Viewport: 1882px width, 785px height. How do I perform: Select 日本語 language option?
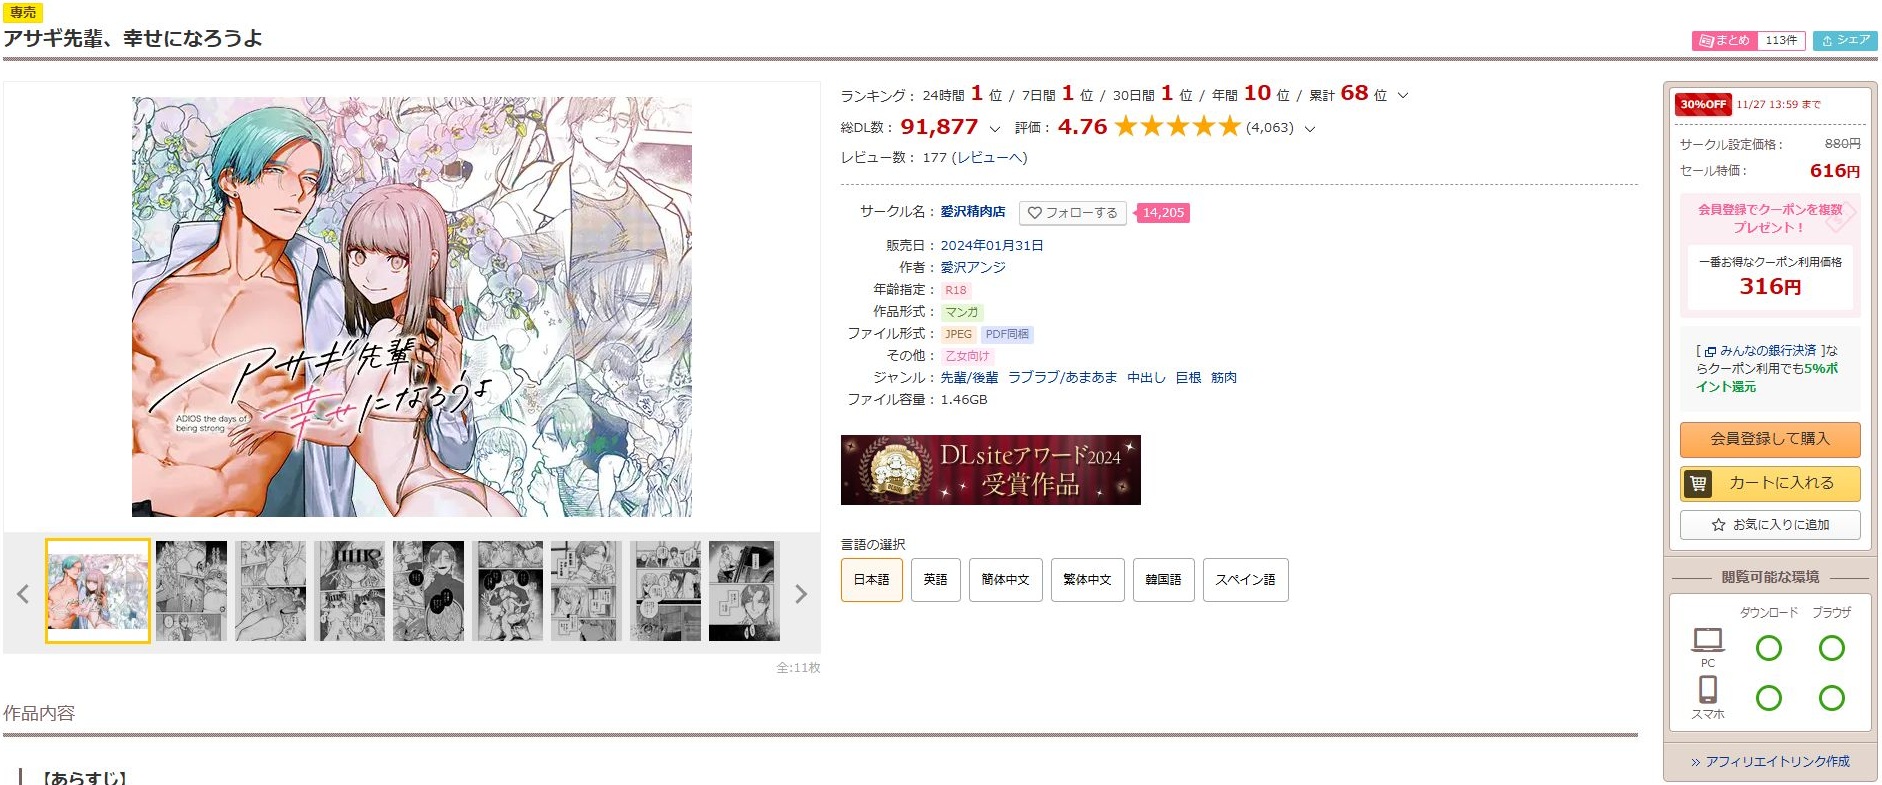(x=872, y=580)
